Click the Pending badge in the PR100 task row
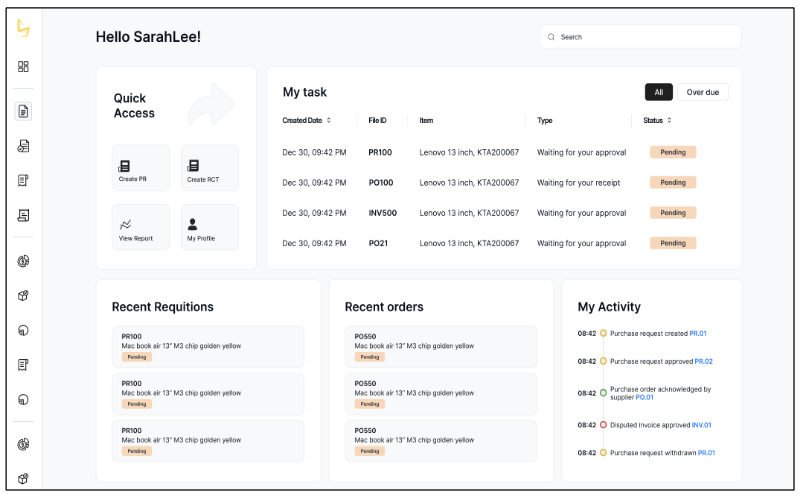801x499 pixels. pyautogui.click(x=673, y=152)
